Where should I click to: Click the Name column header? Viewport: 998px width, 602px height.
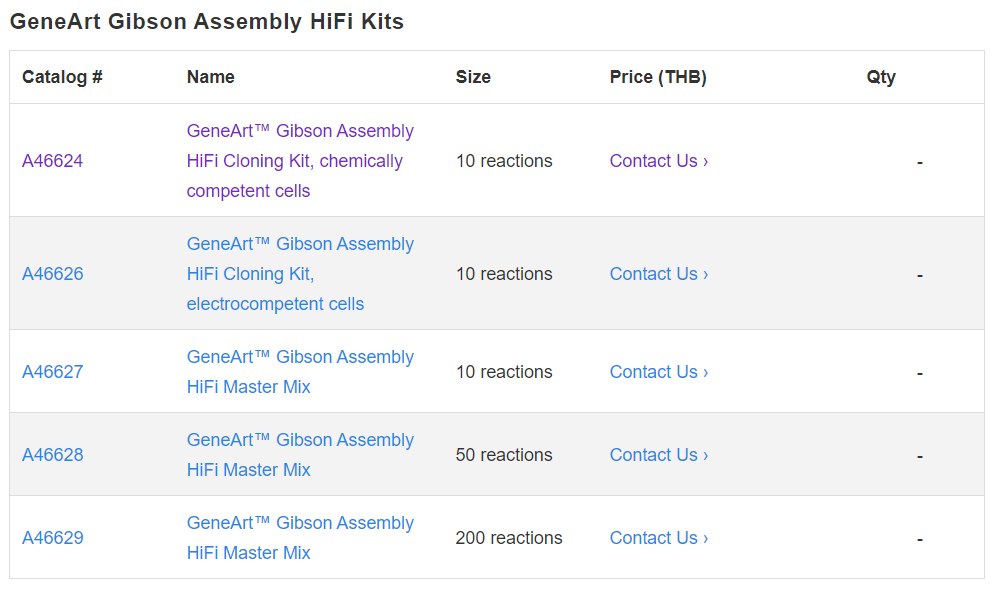click(x=211, y=77)
